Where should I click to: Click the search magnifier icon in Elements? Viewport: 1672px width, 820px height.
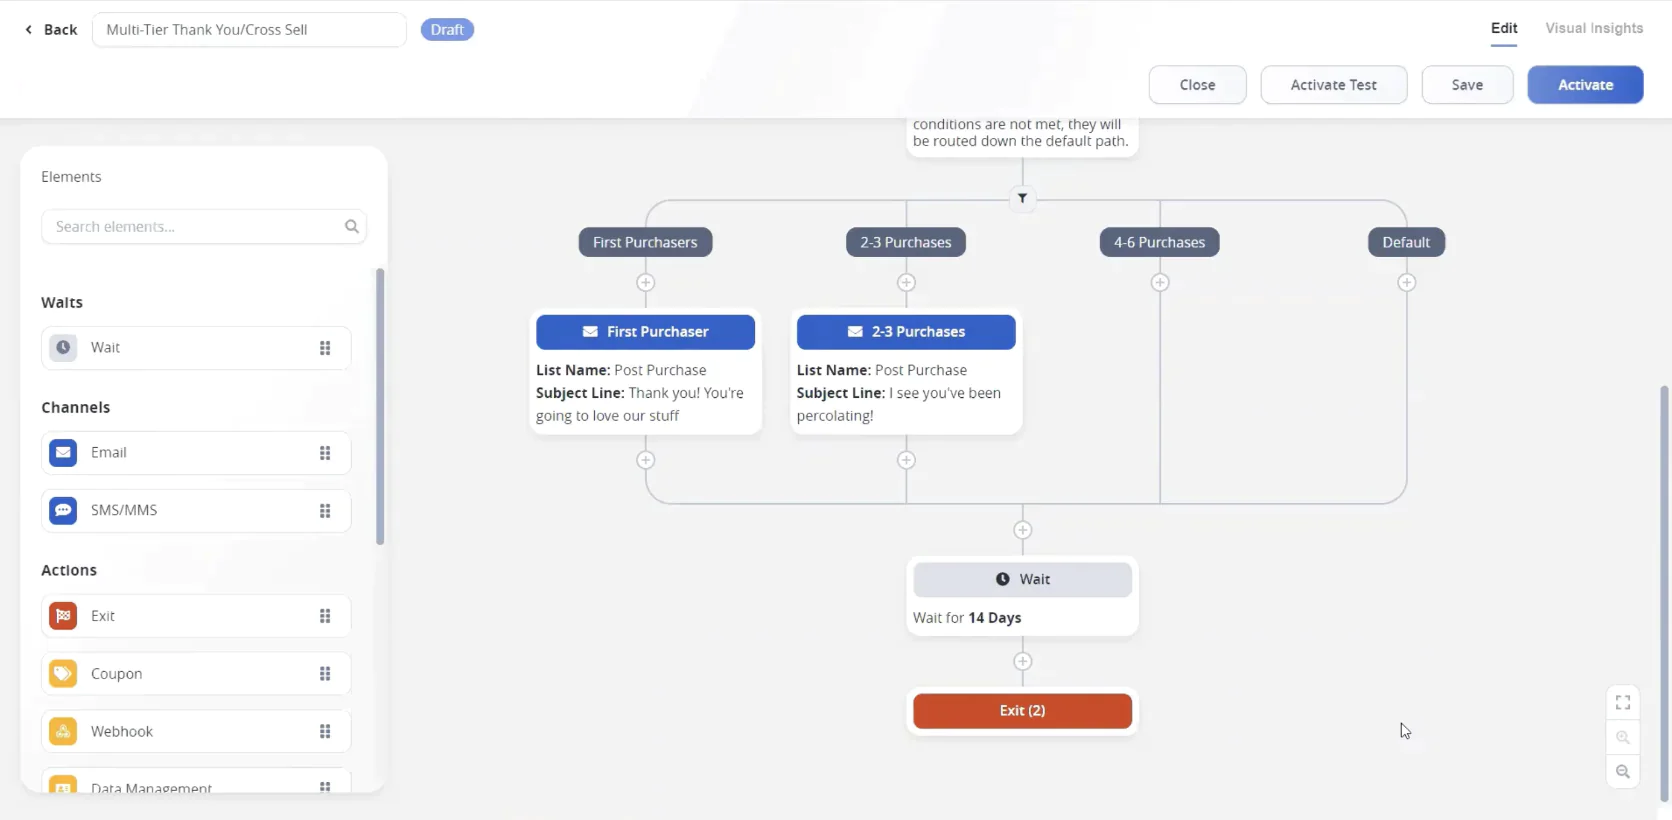pyautogui.click(x=352, y=227)
